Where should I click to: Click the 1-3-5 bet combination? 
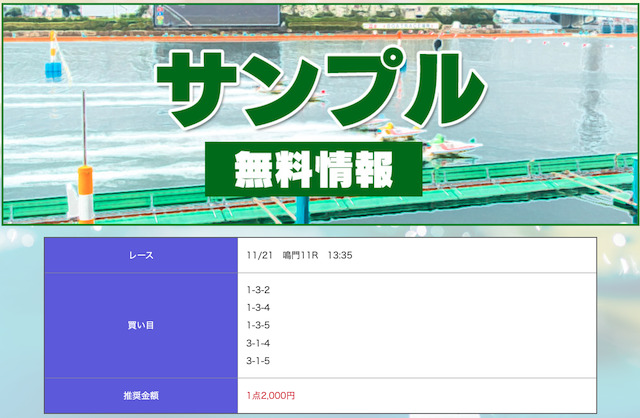click(258, 325)
